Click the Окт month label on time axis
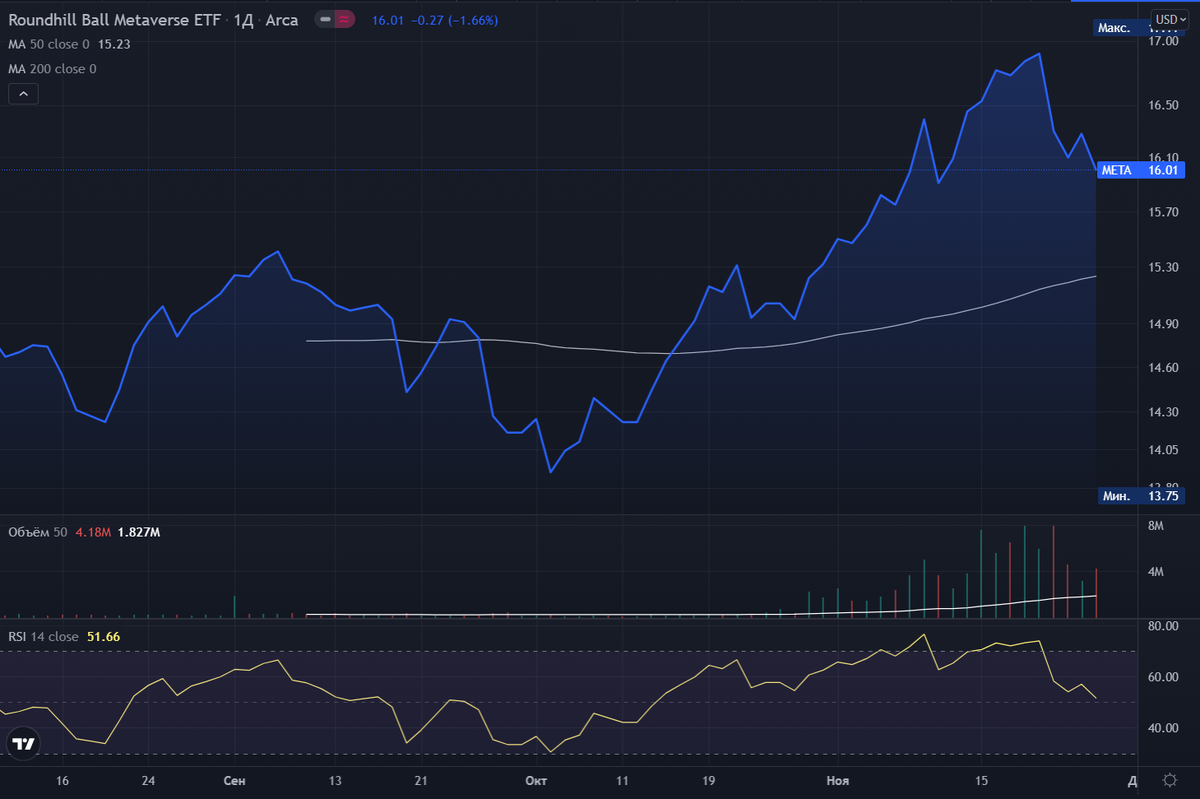Image resolution: width=1200 pixels, height=799 pixels. [x=536, y=780]
